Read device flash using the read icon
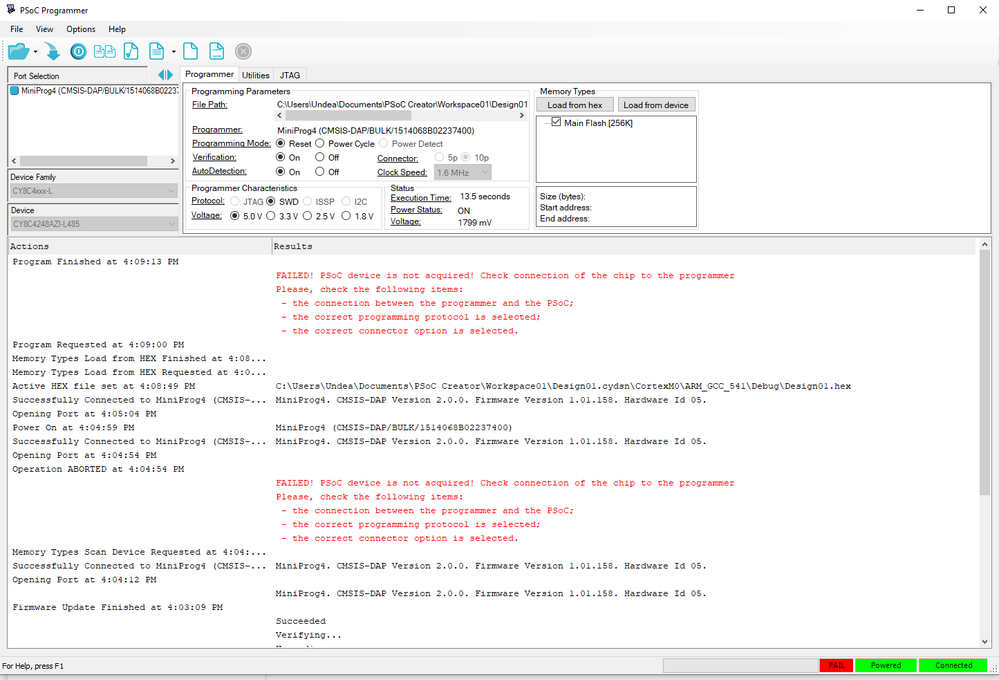The width and height of the screenshot is (999, 680). 157,50
